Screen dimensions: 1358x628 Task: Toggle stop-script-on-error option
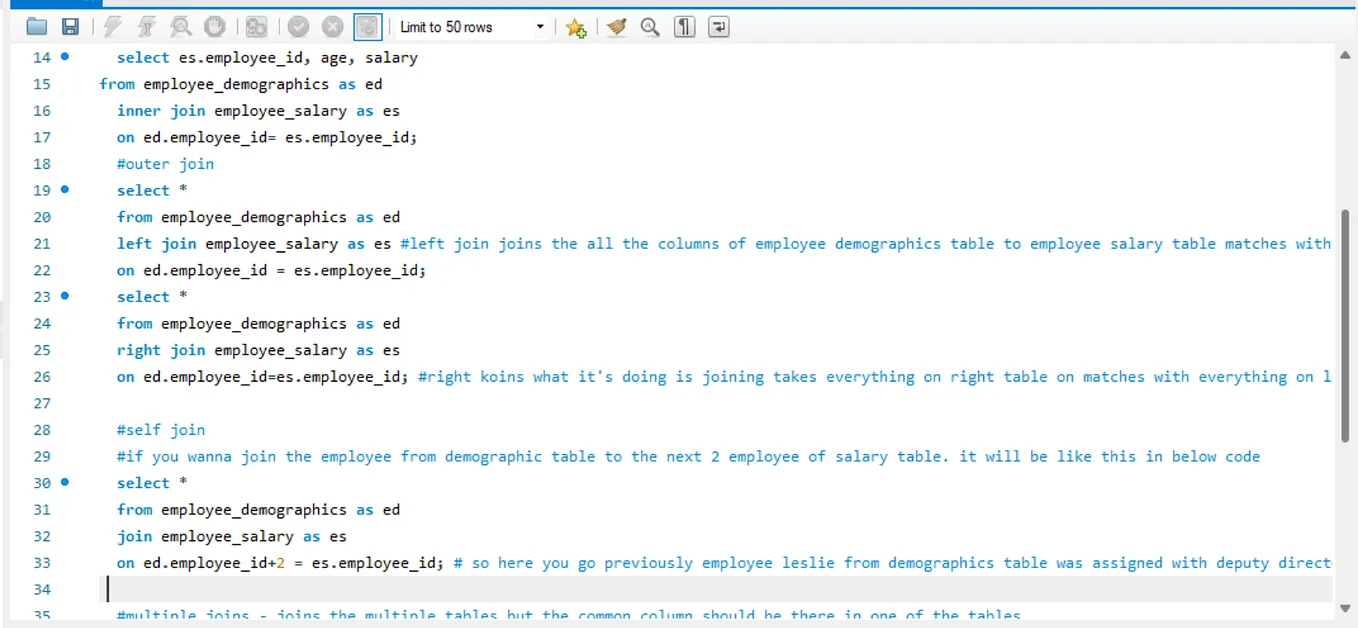tap(256, 26)
